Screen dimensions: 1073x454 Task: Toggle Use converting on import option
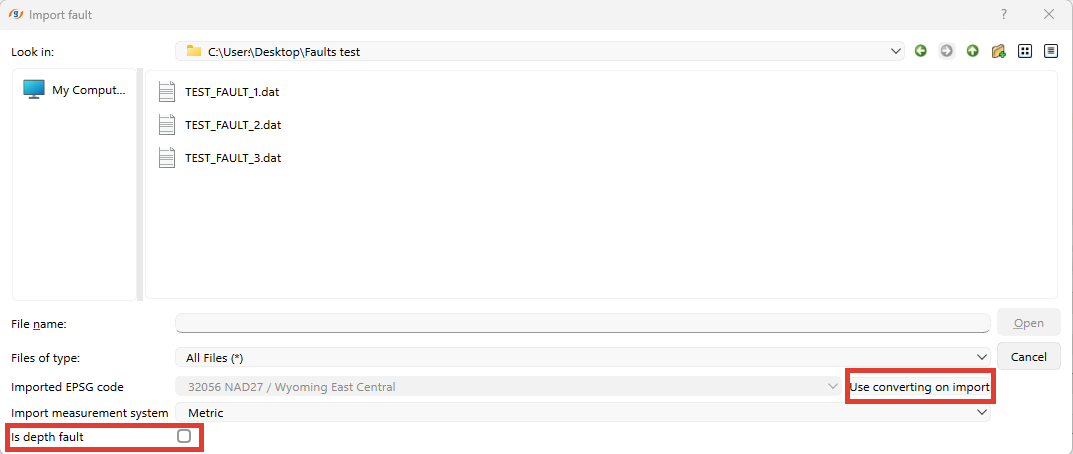[919, 387]
